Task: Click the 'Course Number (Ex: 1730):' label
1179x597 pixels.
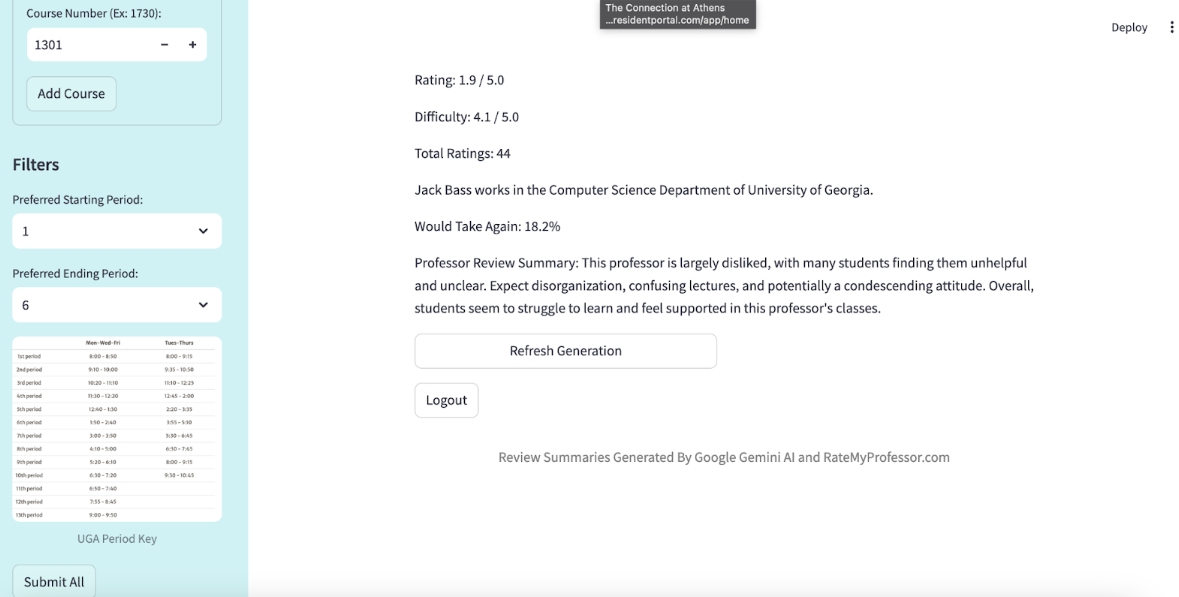Action: point(94,14)
